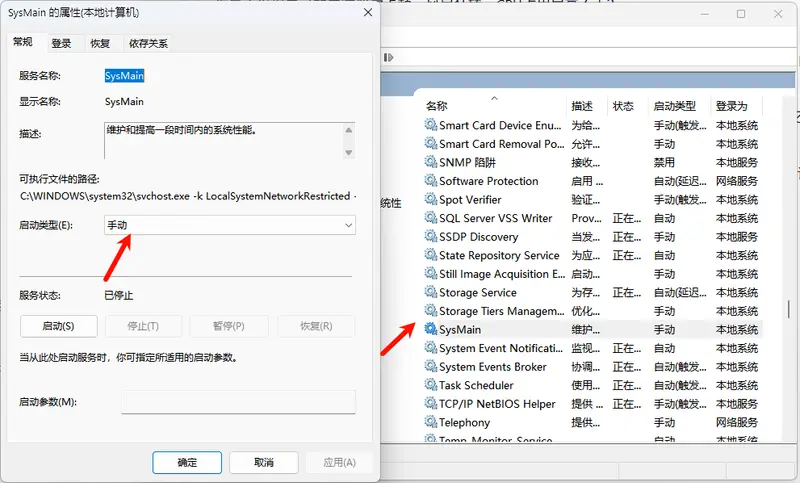Select the System Events Broker row
This screenshot has width=800, height=483.
(493, 367)
